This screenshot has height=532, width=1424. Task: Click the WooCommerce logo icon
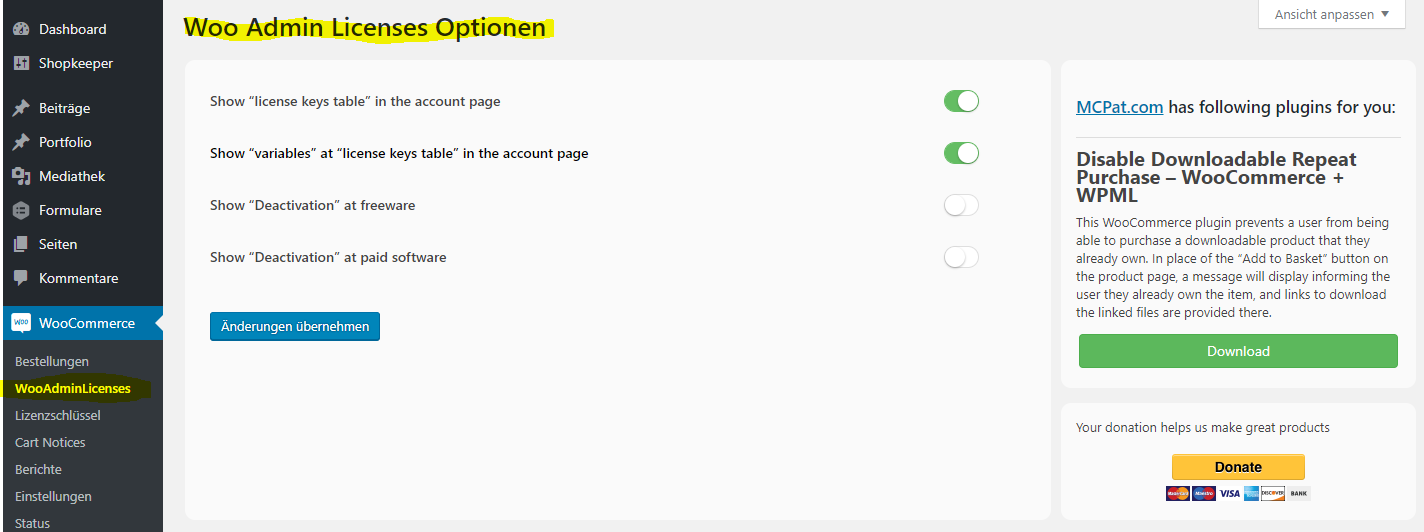click(21, 323)
